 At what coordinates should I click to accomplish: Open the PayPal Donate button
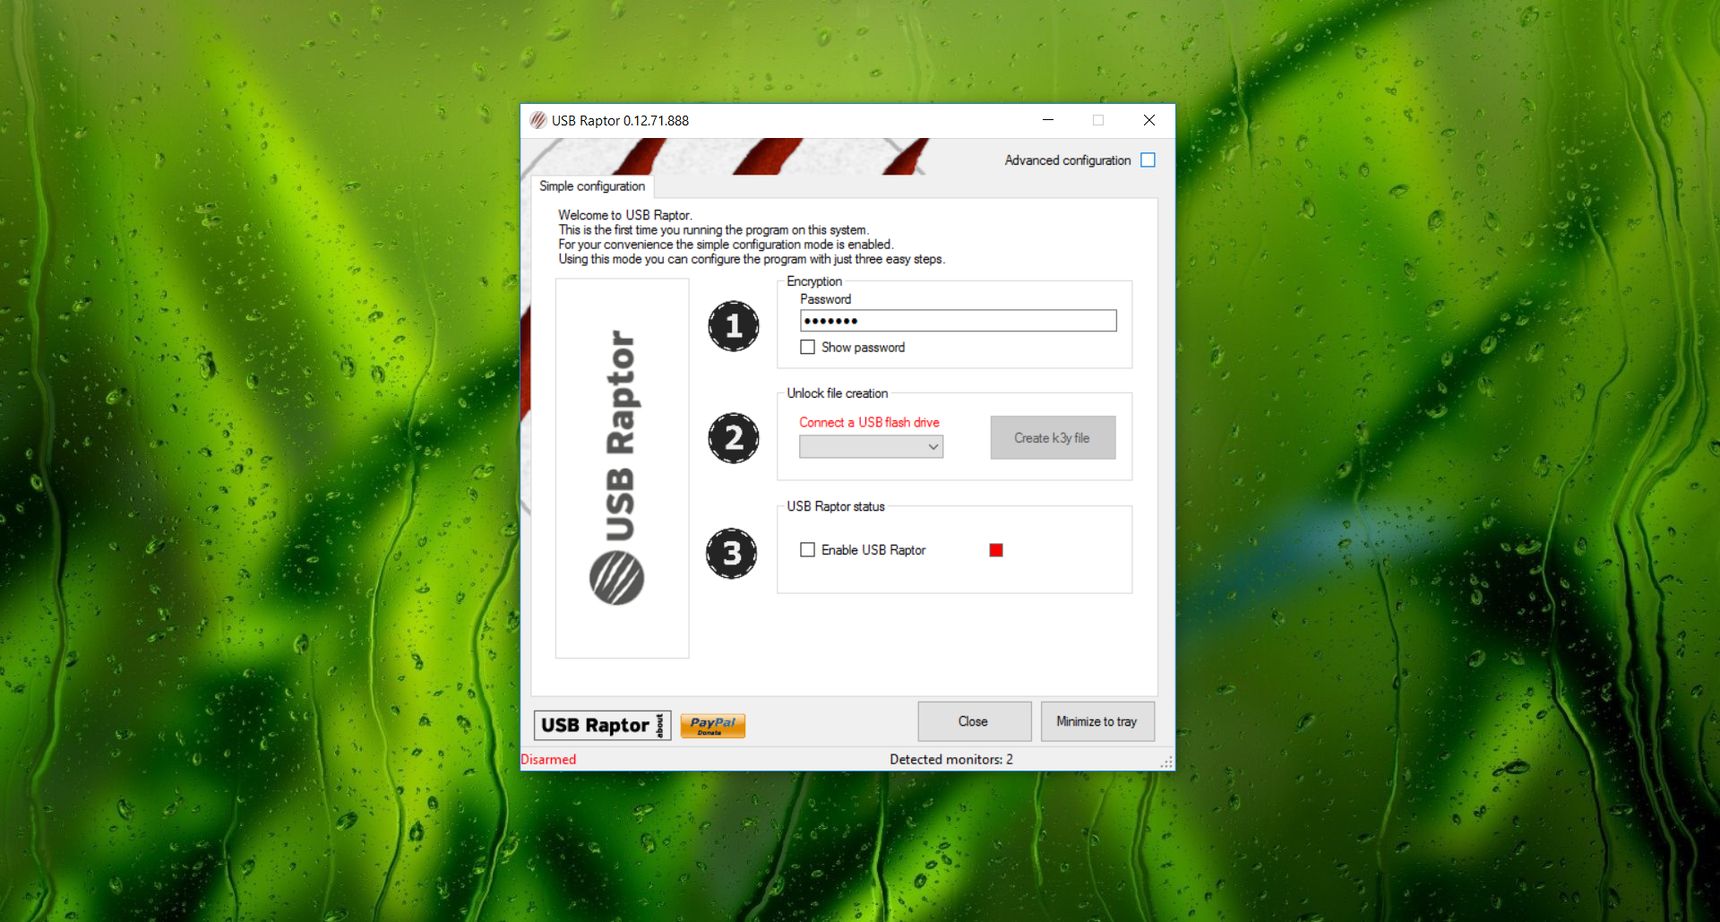(x=712, y=725)
